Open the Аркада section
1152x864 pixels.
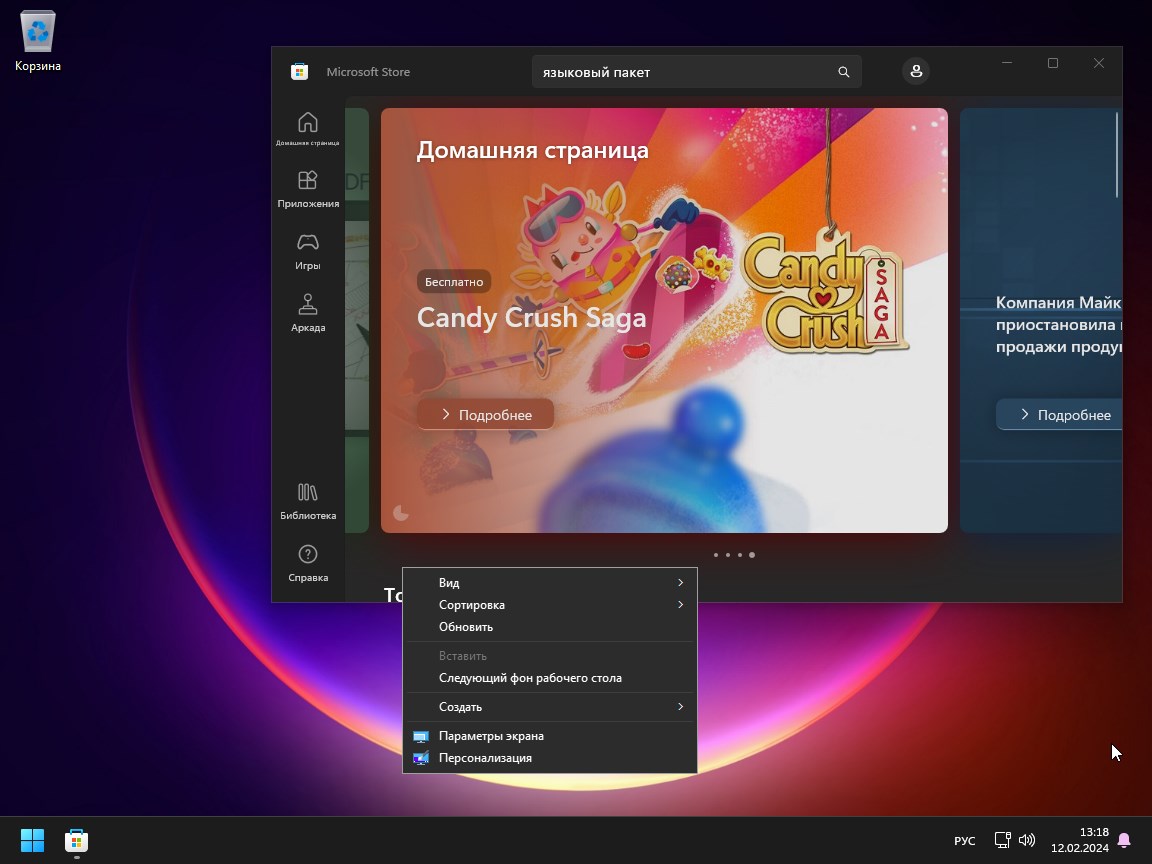tap(308, 313)
